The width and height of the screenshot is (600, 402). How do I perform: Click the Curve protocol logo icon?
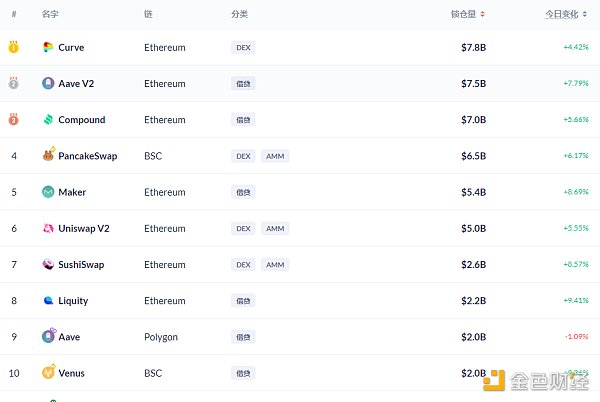[x=48, y=47]
